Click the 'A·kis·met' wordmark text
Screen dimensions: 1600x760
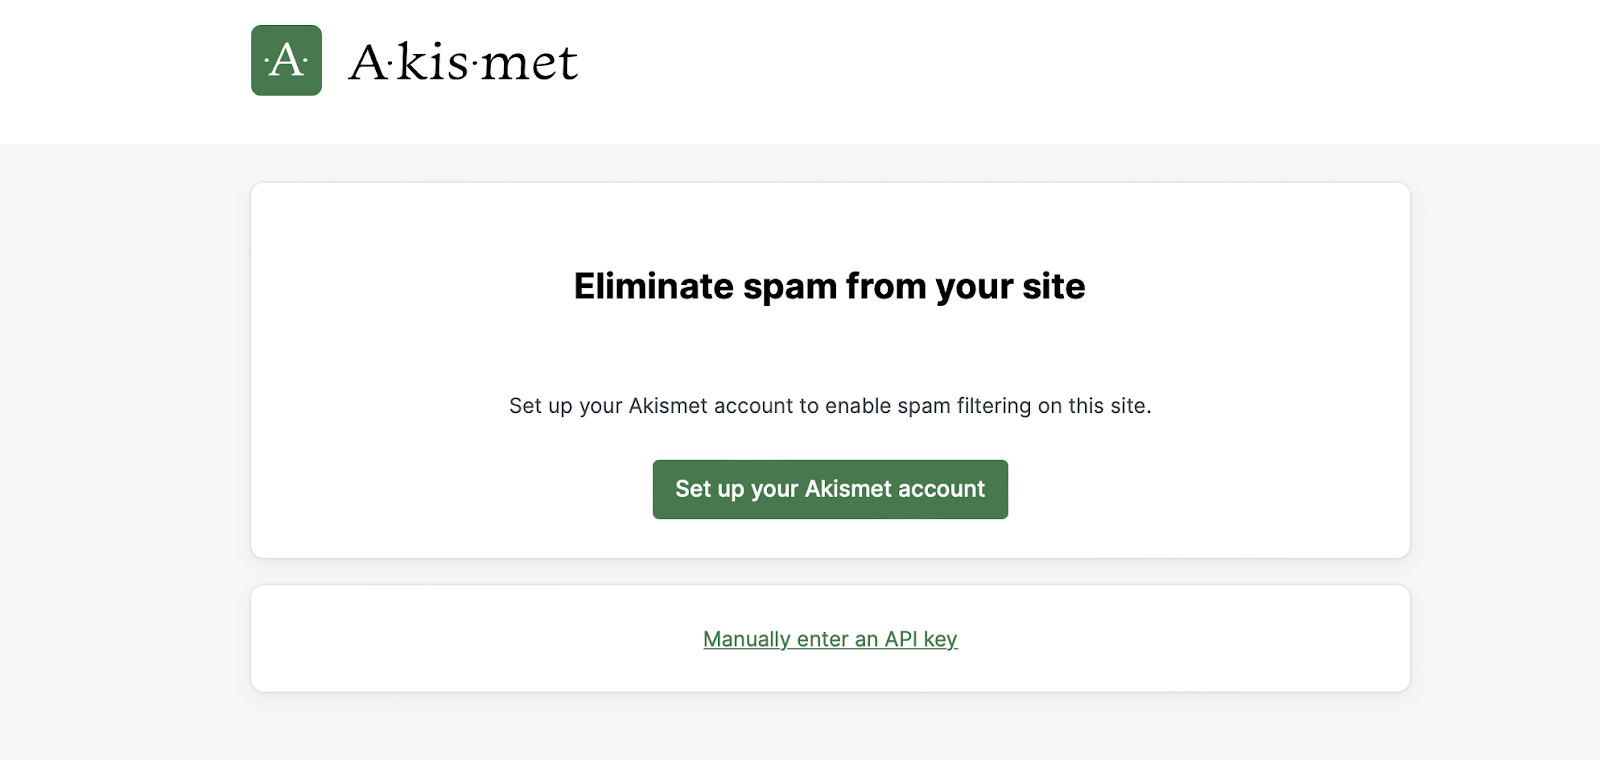pos(465,62)
